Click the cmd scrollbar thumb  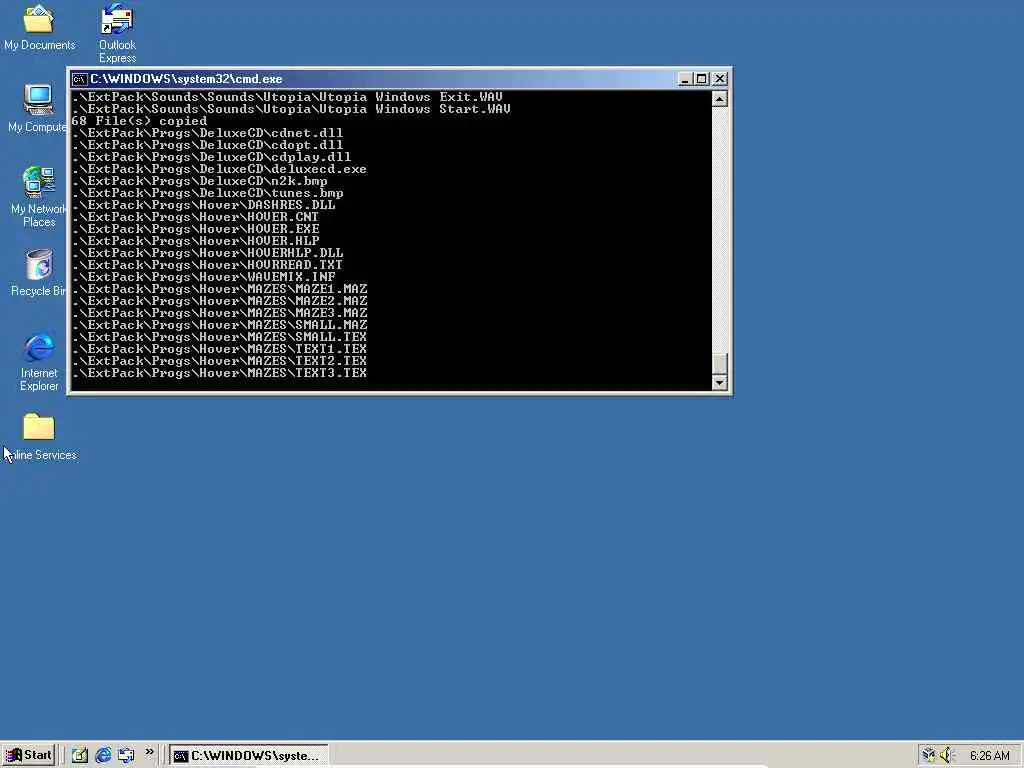point(719,364)
